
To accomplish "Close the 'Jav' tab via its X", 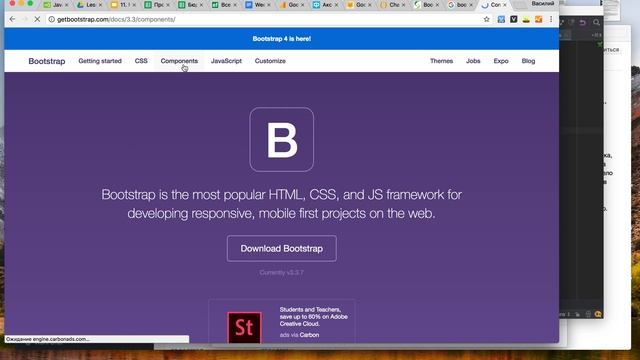I will pos(67,5).
